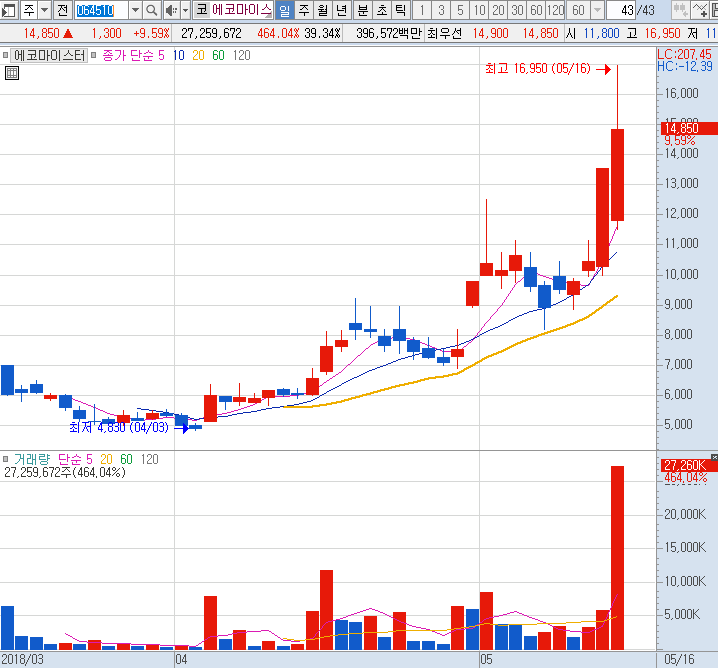Click volume average 120 label in grey

tap(149, 459)
